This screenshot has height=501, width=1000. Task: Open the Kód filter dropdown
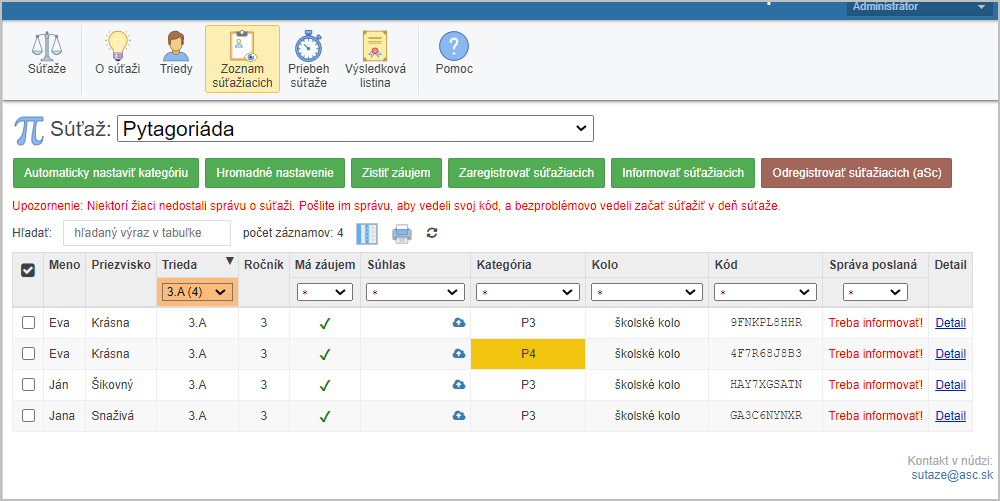click(x=765, y=292)
